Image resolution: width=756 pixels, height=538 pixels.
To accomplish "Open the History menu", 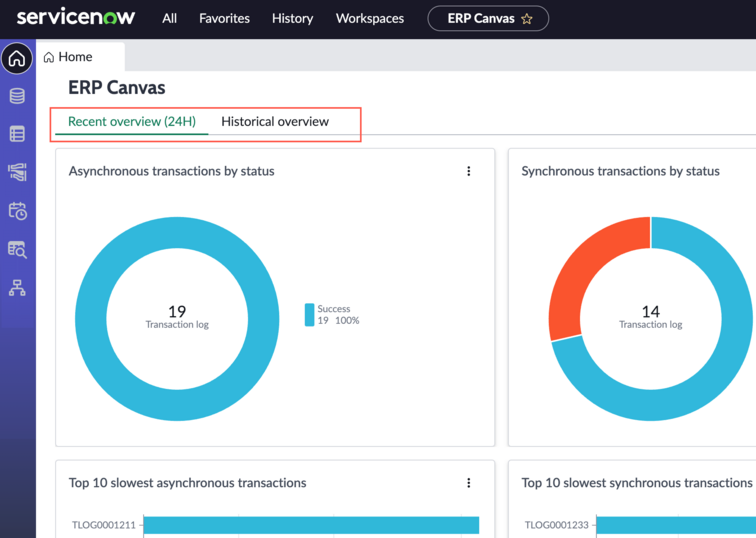I will click(x=292, y=18).
